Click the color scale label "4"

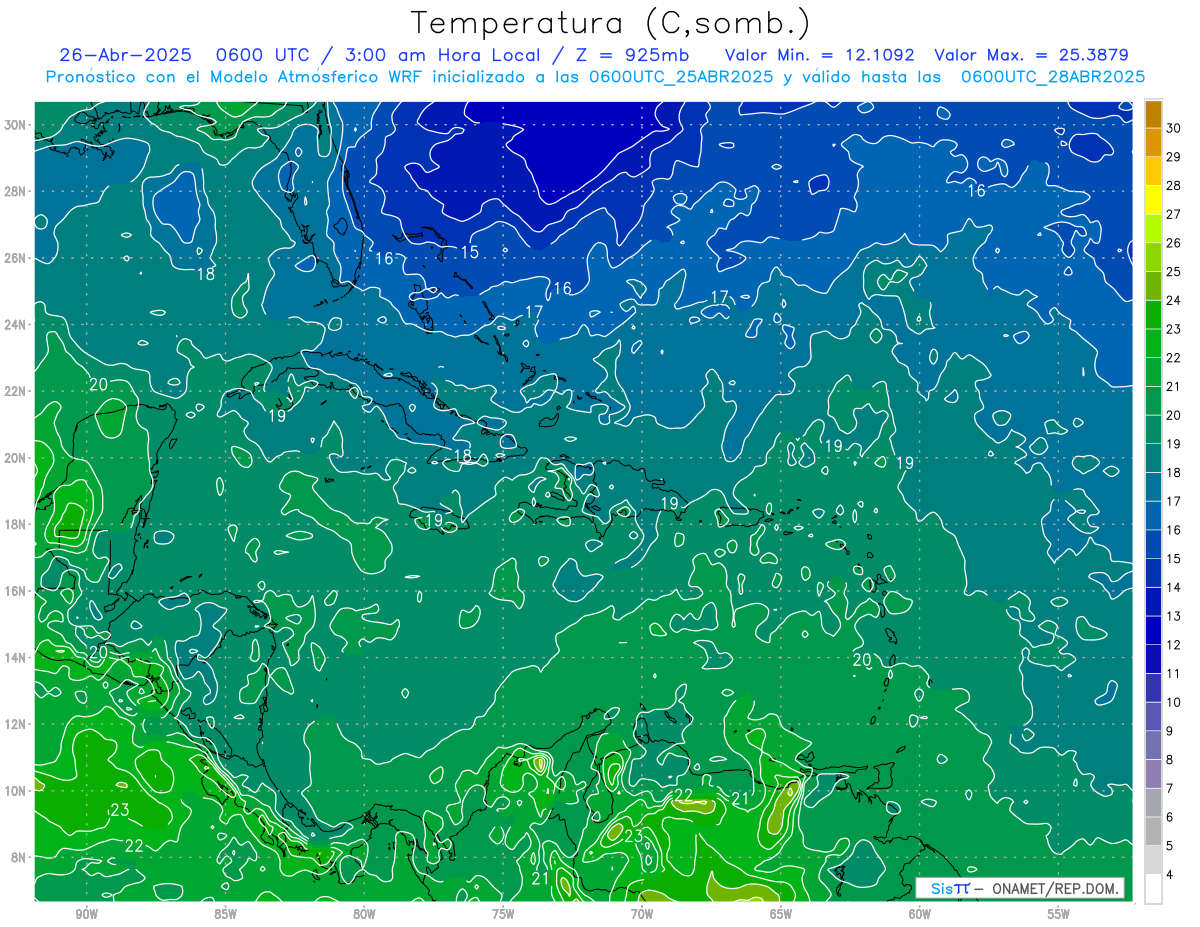click(1171, 875)
